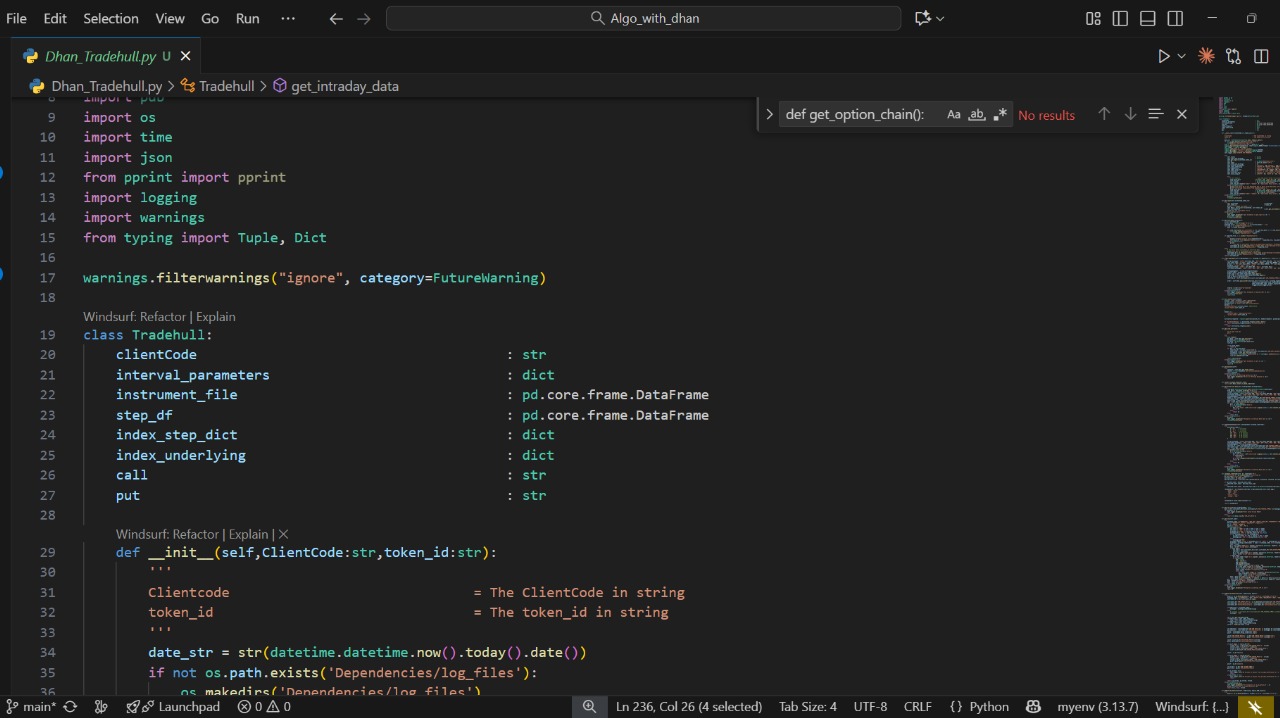Viewport: 1280px width, 718px height.
Task: Open the run options dropdown arrow
Action: click(x=1181, y=57)
